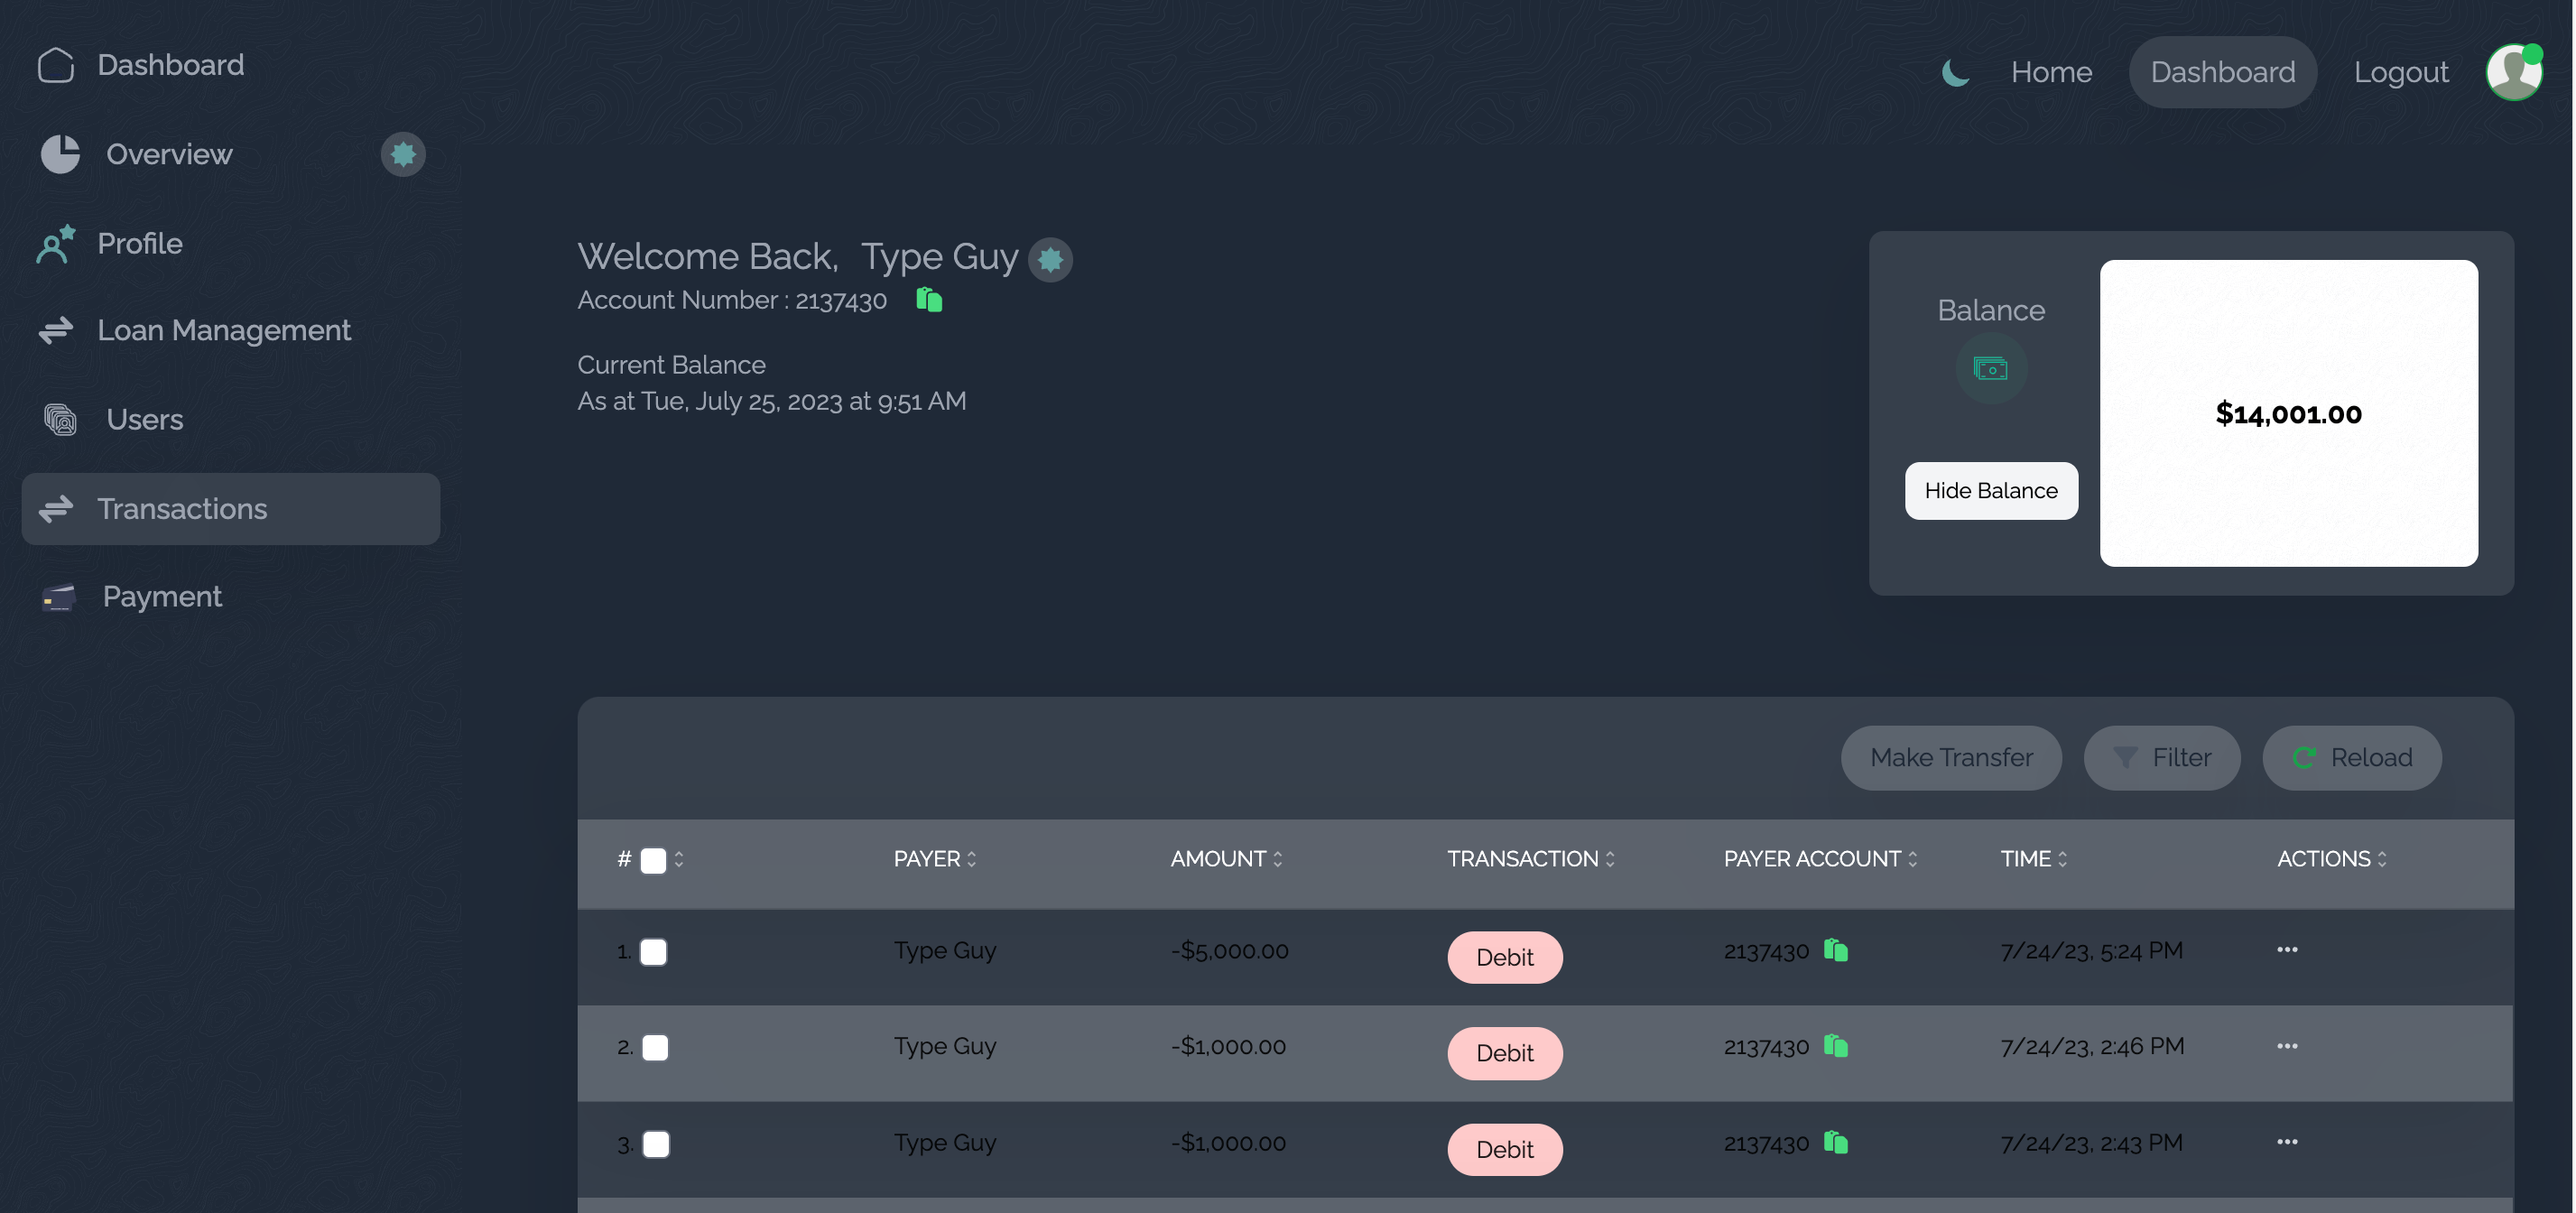Open Loan Management in sidebar
This screenshot has height=1213, width=2576.
click(x=224, y=330)
